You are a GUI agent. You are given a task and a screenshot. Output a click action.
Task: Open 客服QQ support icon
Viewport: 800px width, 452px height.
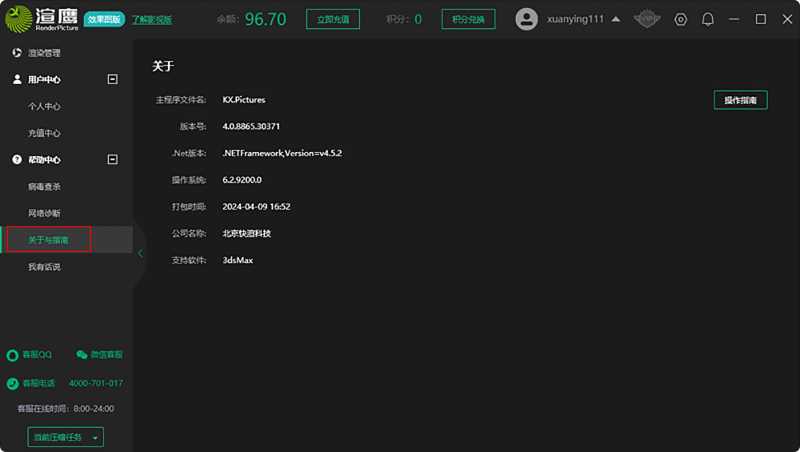13,355
